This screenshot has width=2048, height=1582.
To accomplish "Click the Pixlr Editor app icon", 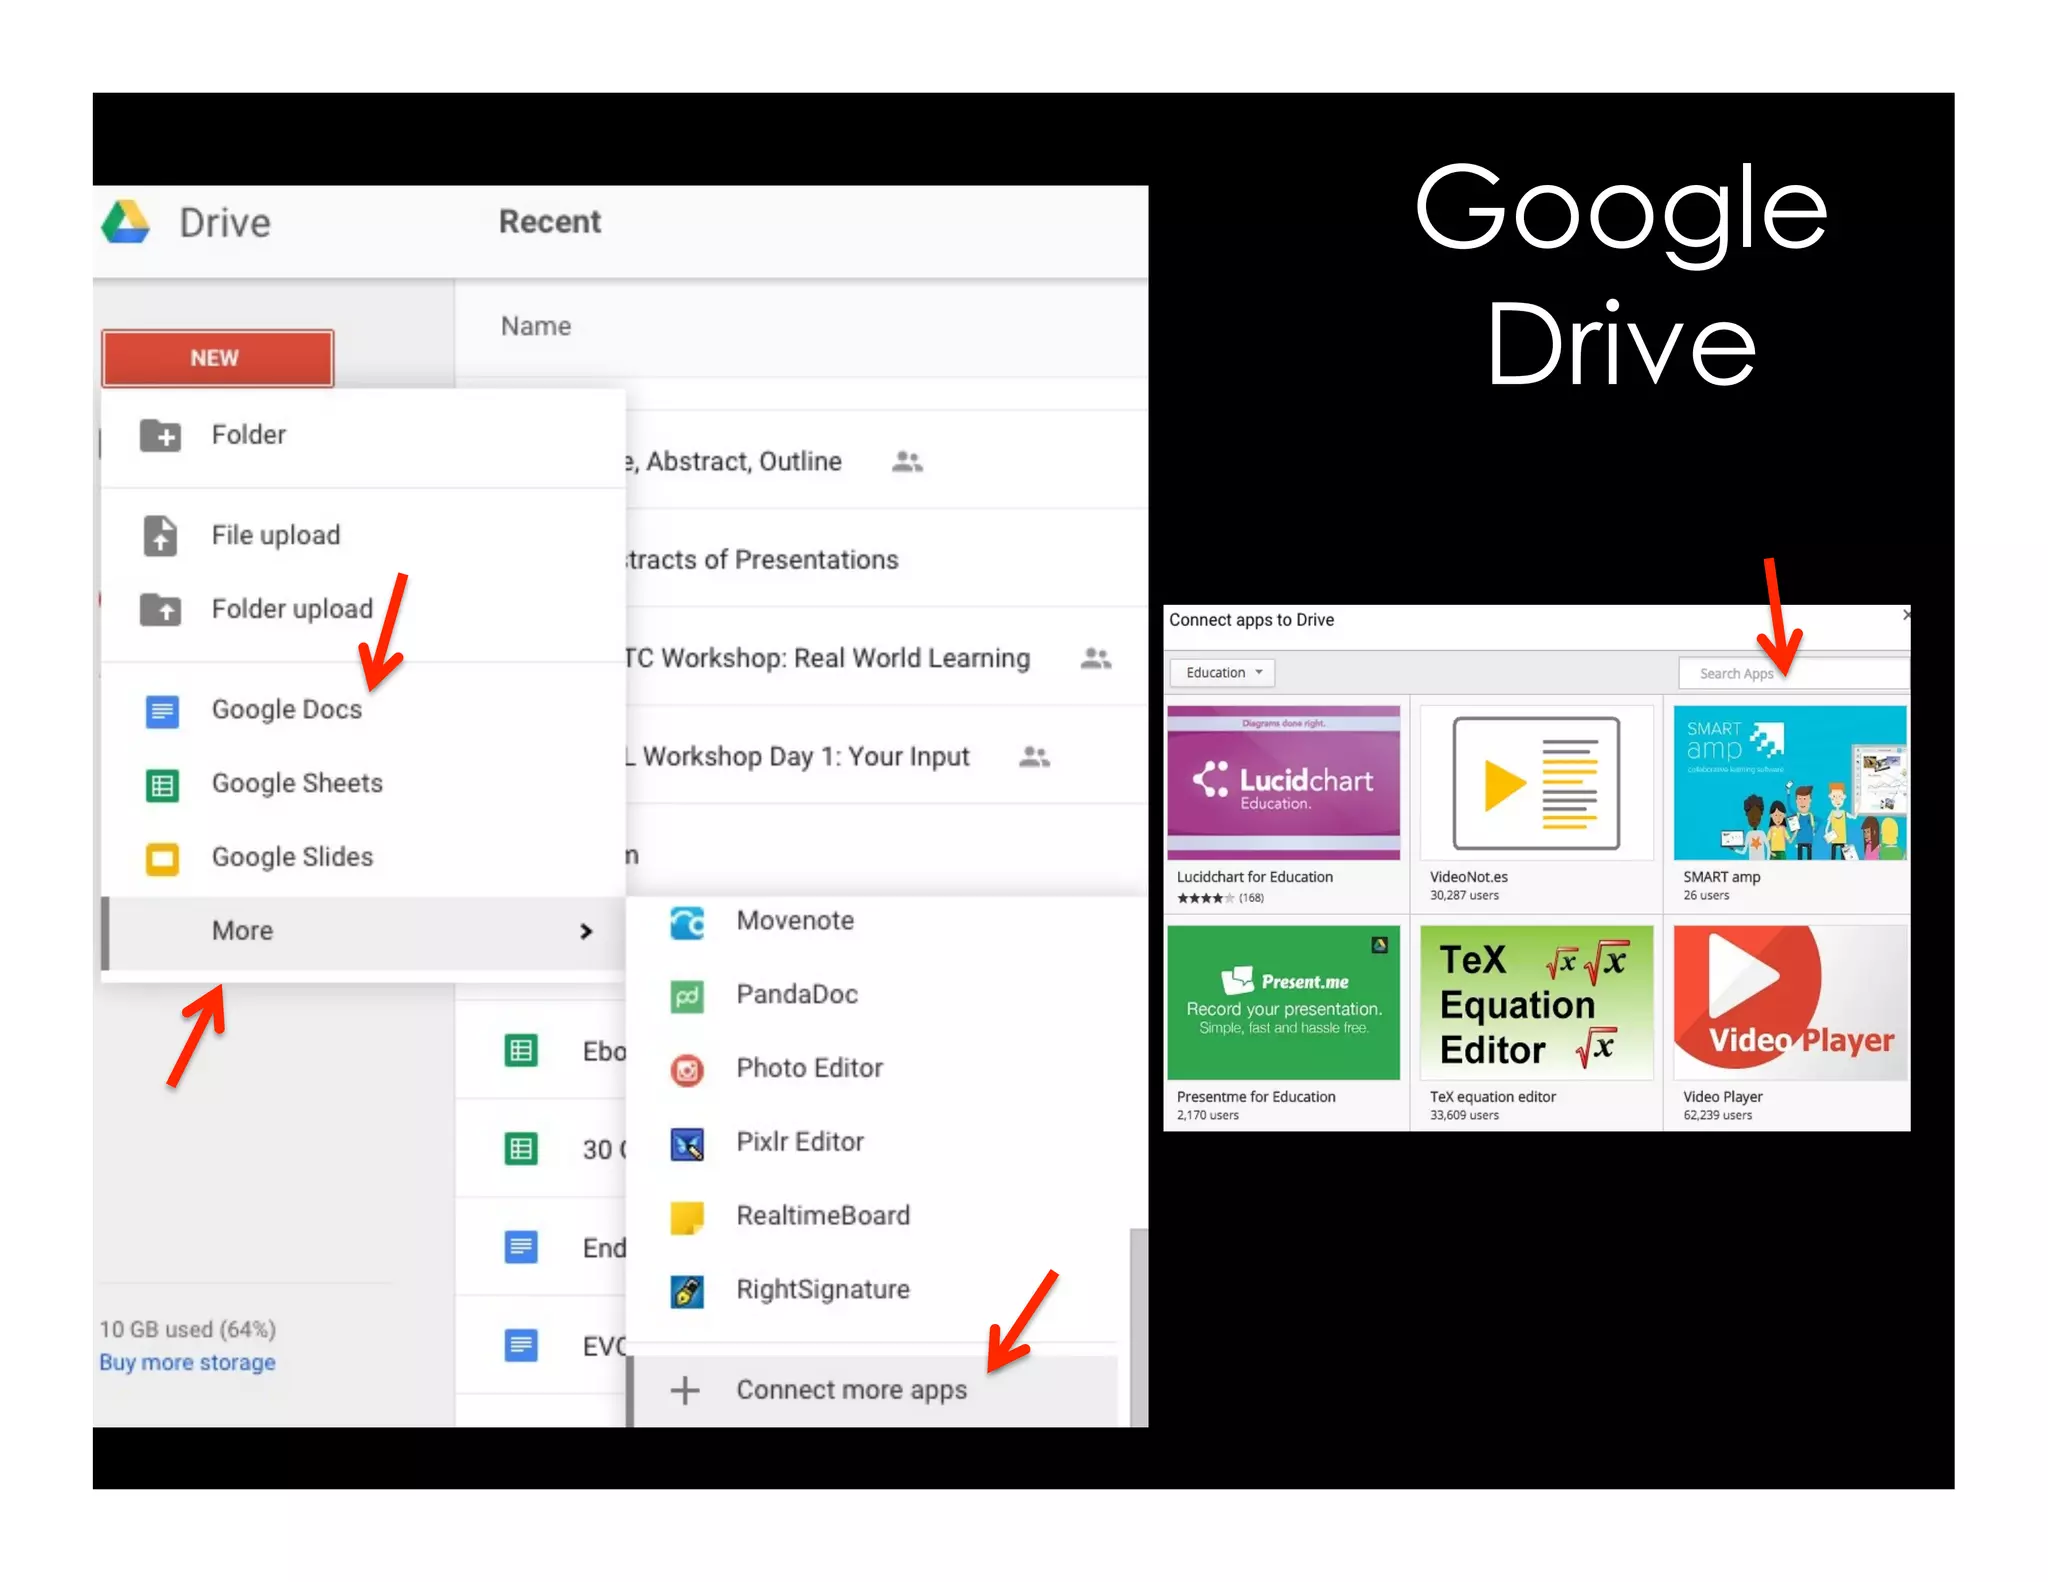I will (687, 1143).
